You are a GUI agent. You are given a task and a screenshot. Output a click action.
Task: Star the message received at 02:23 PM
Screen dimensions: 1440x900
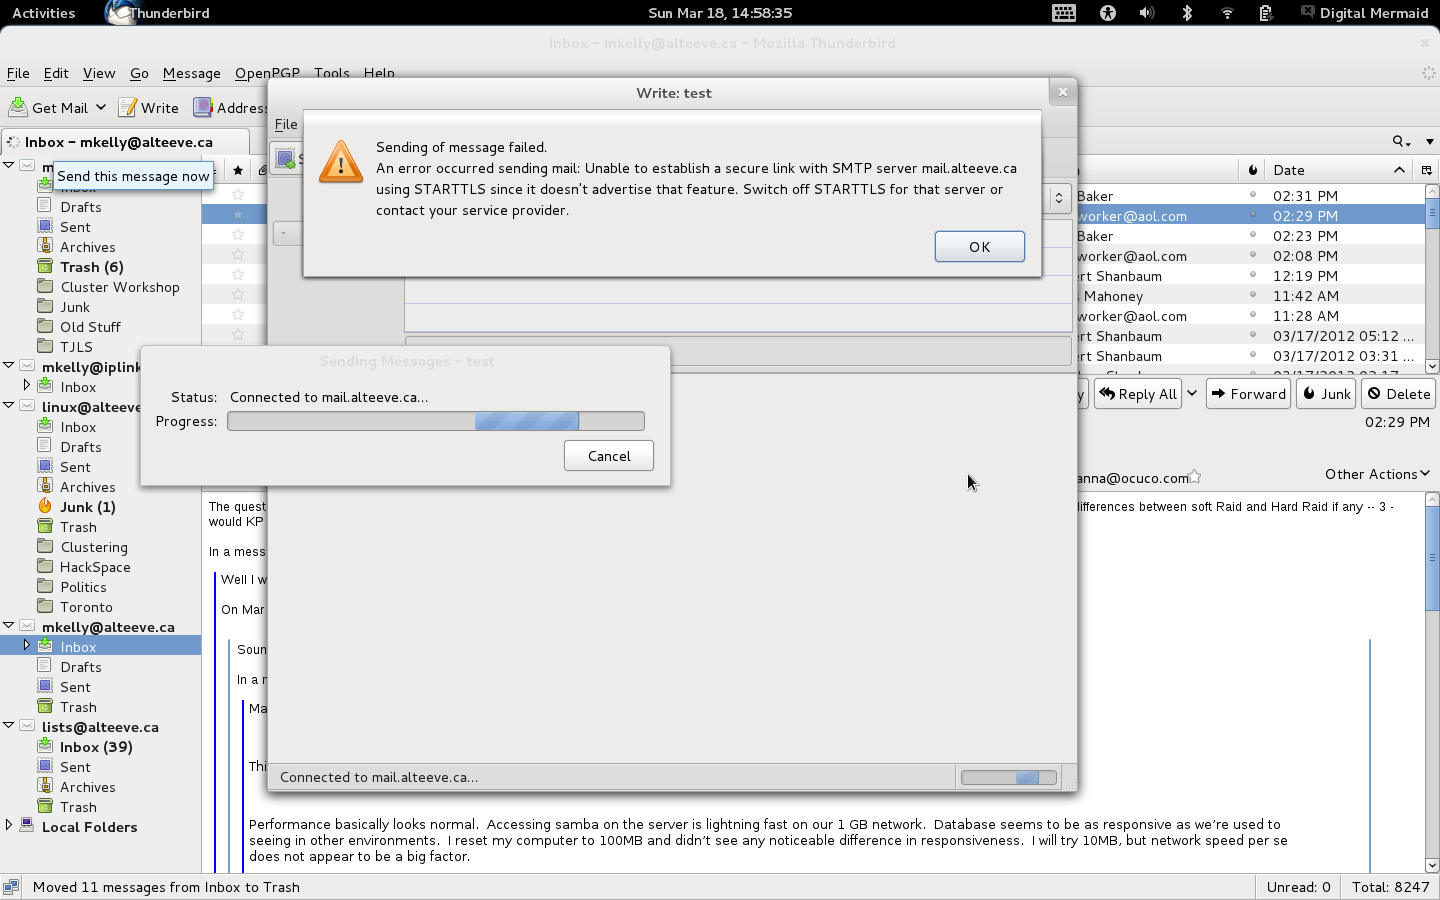click(x=238, y=235)
